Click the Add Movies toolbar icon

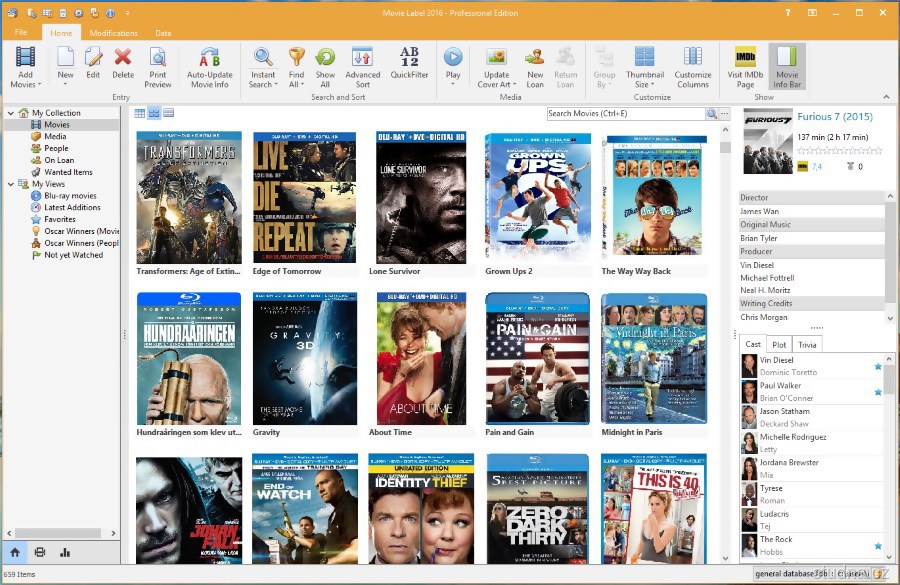(25, 58)
